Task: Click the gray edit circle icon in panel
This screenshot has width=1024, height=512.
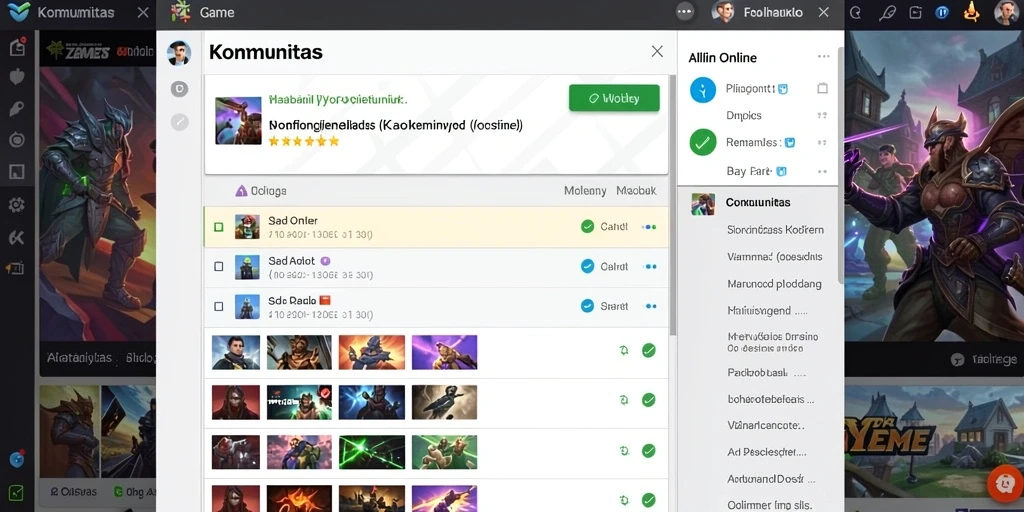Action: pos(179,121)
